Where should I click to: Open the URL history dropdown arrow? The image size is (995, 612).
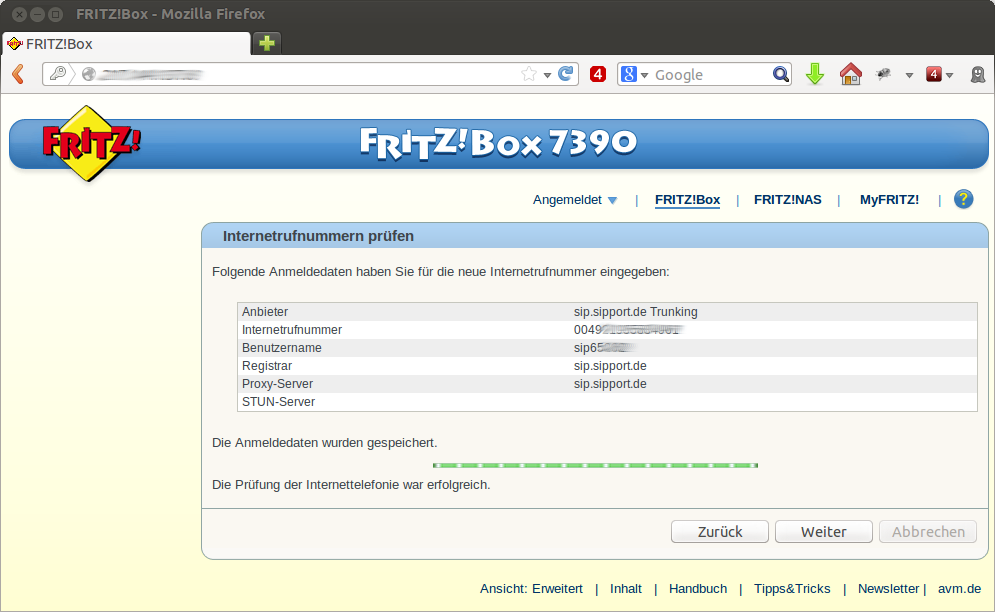pos(547,75)
